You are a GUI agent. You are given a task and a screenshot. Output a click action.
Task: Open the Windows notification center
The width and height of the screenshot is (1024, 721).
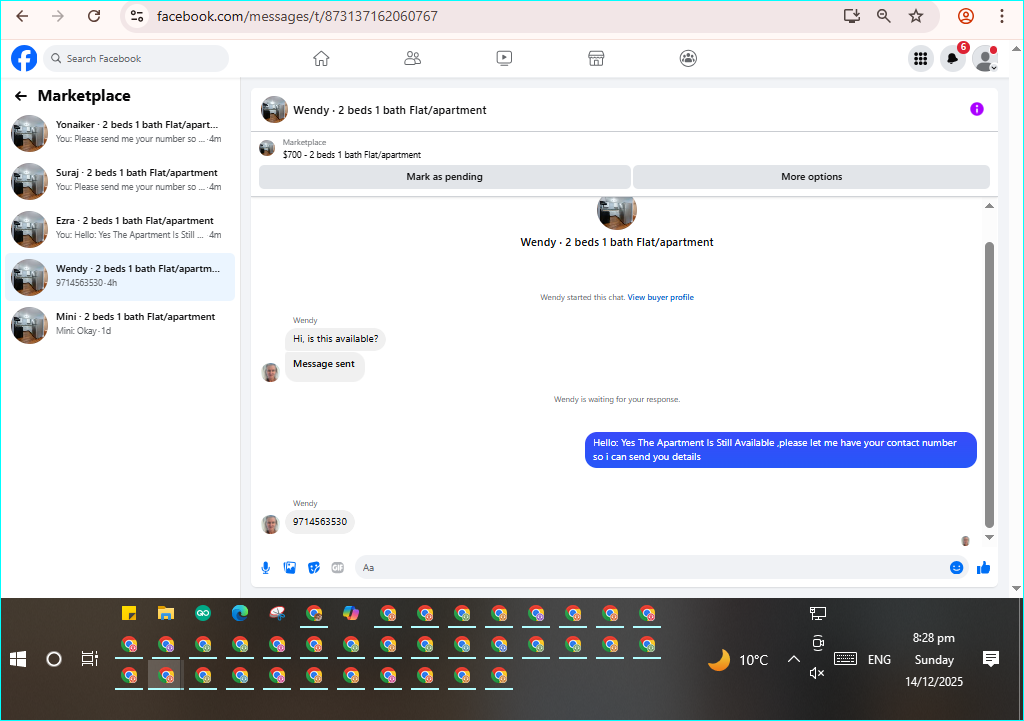coord(991,660)
